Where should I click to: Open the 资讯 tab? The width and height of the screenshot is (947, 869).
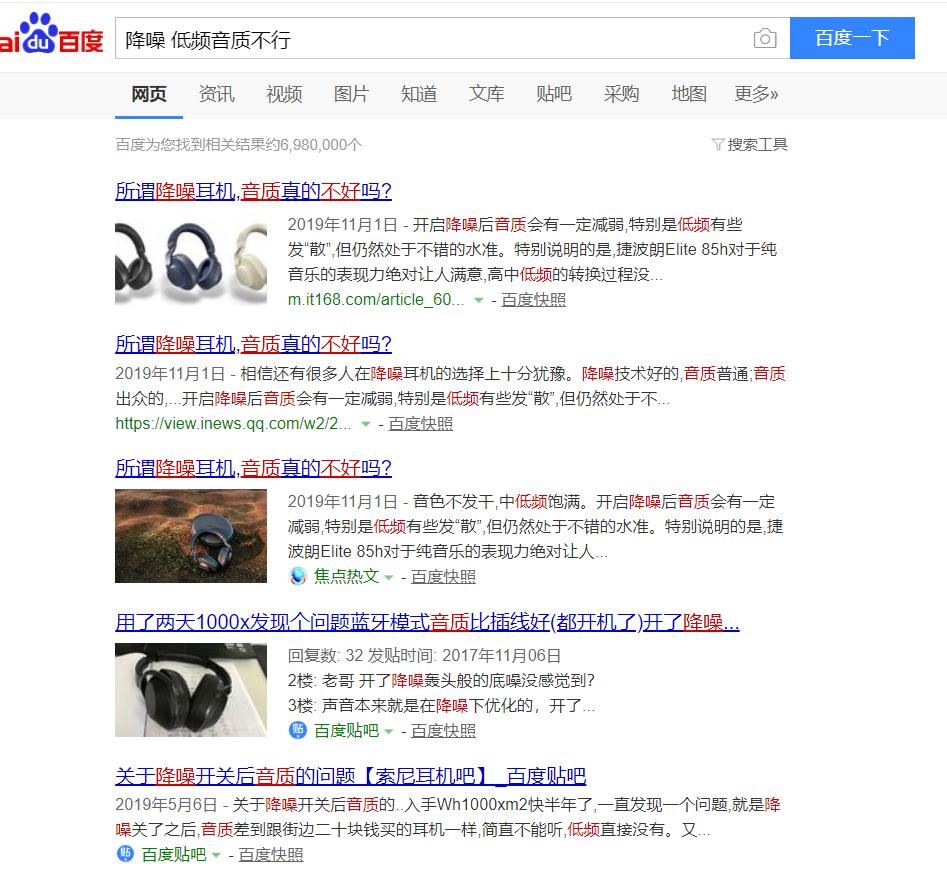pos(216,94)
